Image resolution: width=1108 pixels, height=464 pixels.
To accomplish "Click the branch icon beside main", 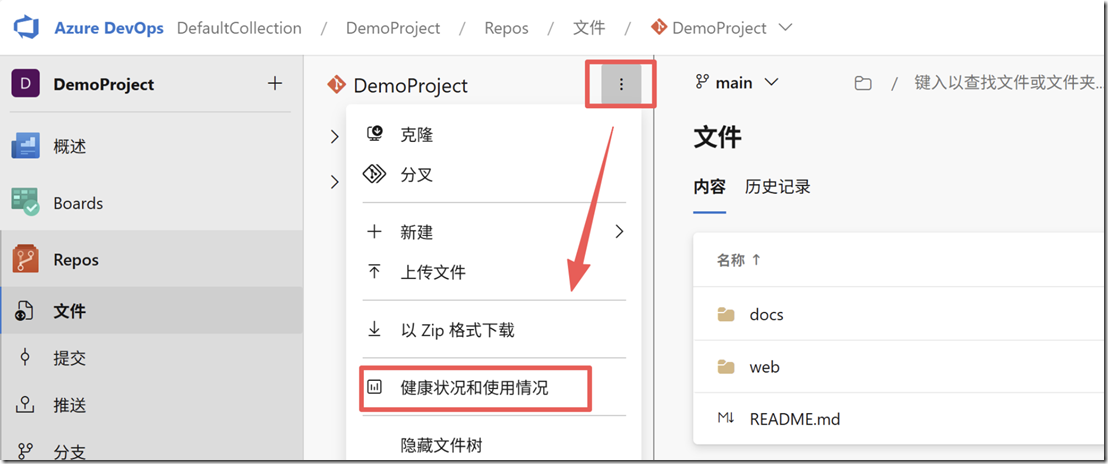I will pyautogui.click(x=702, y=83).
